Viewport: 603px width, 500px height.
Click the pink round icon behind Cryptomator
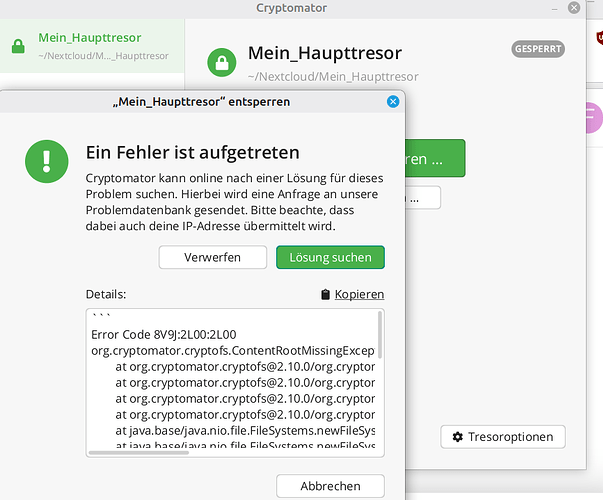593,118
